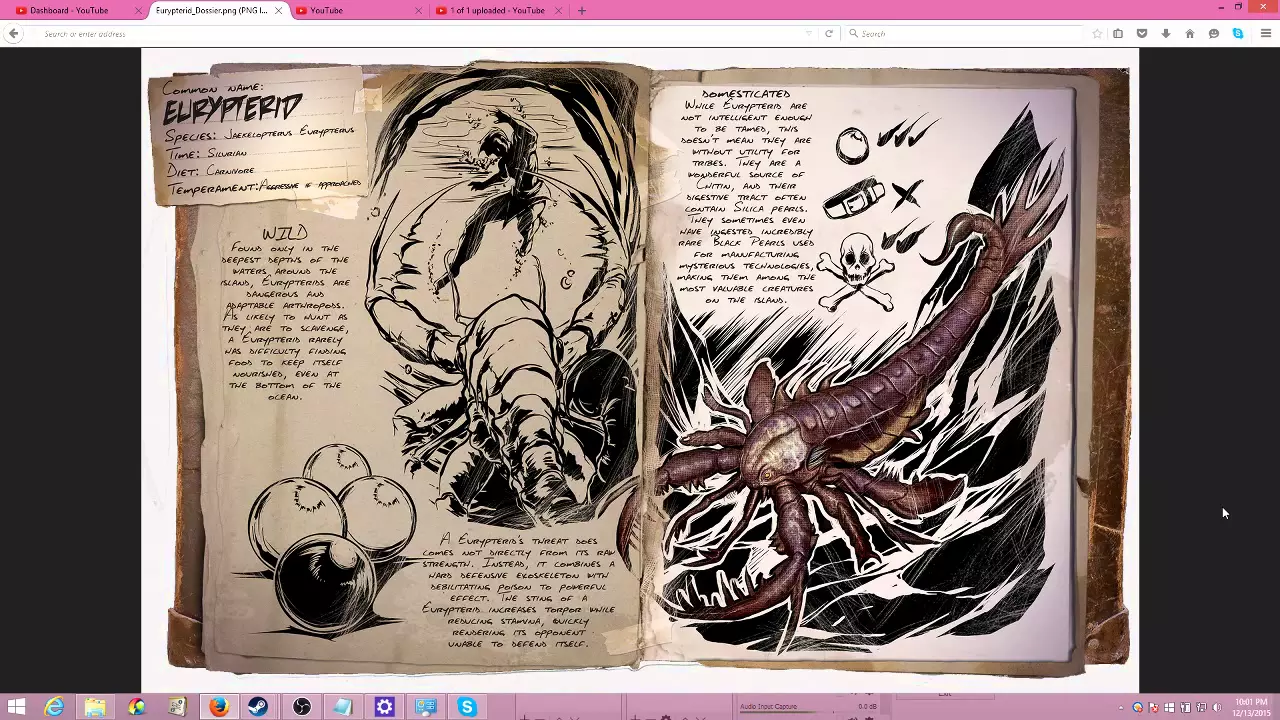Viewport: 1280px width, 720px height.
Task: Open the Windows Start button
Action: (17, 707)
